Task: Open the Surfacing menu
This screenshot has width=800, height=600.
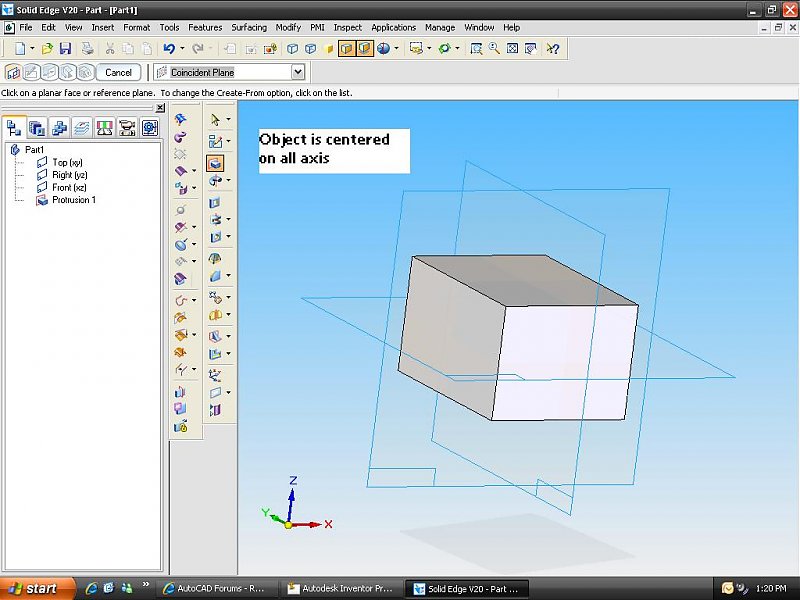Action: tap(249, 27)
